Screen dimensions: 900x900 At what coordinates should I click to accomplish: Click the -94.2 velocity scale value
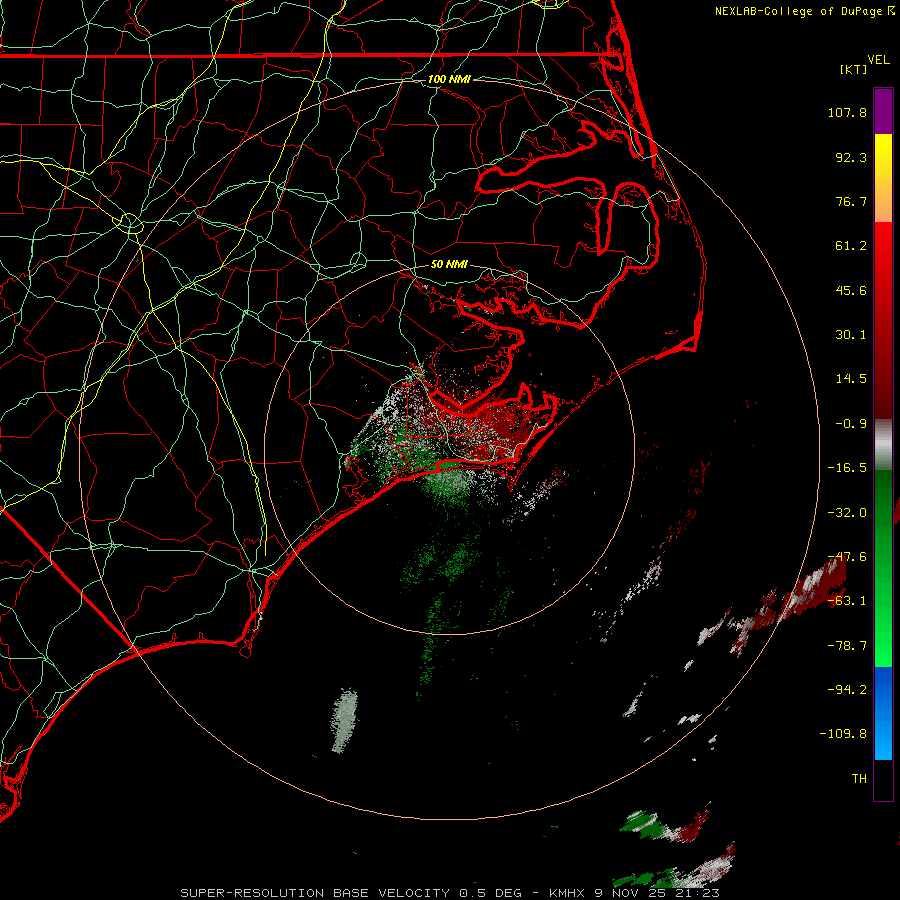(x=847, y=689)
